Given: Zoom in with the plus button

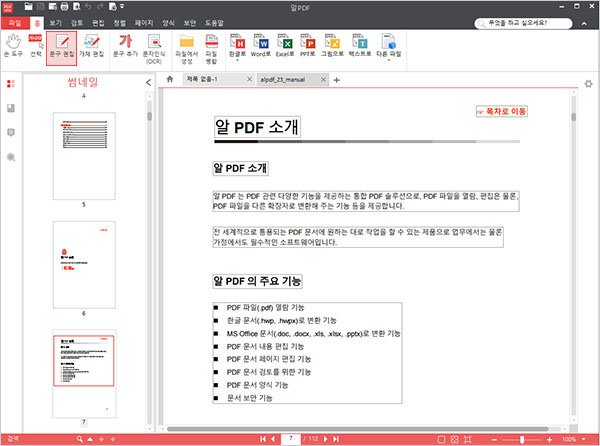Looking at the screenshot, I should click(x=550, y=439).
